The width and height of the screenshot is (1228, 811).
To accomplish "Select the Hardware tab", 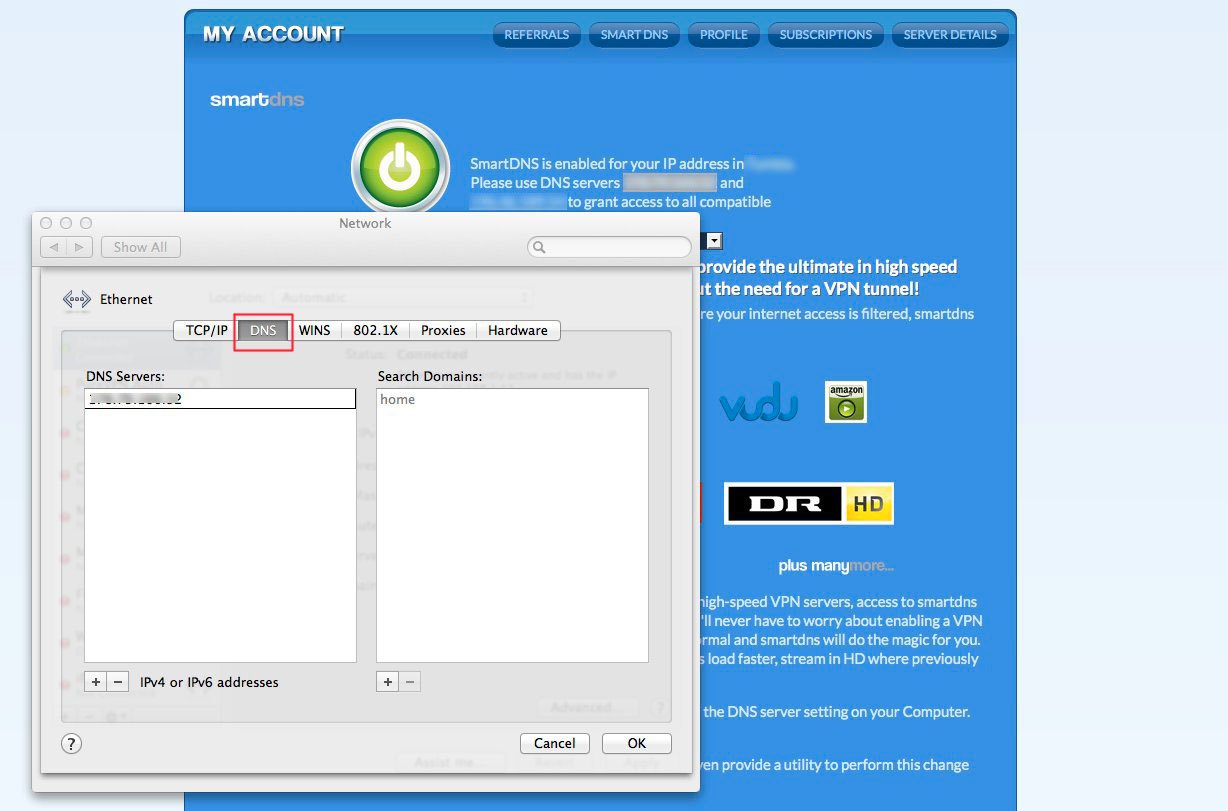I will pyautogui.click(x=518, y=330).
